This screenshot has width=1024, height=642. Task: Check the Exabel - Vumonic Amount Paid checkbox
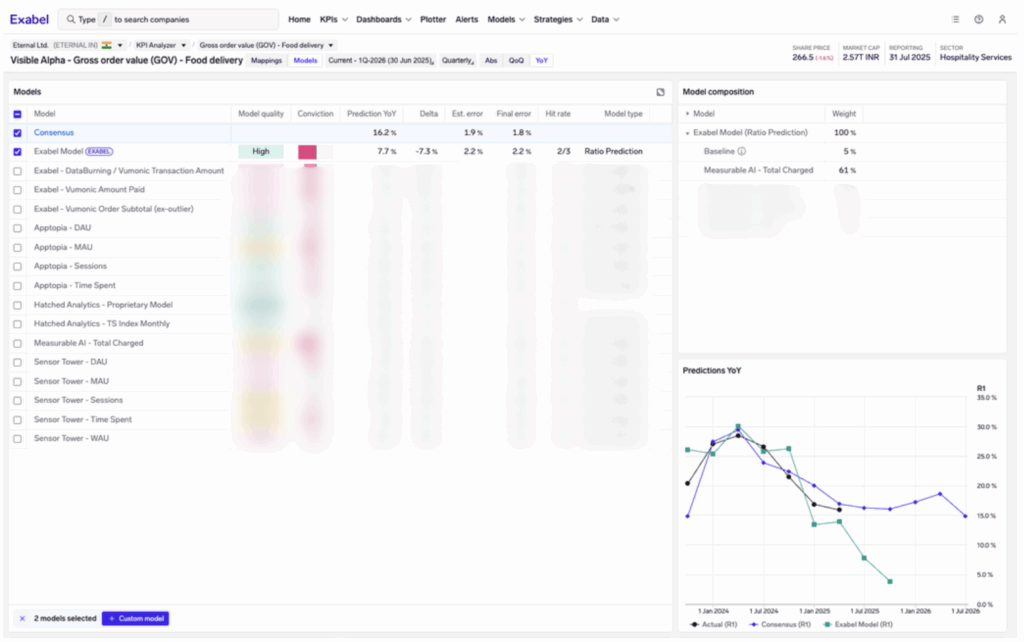tap(18, 190)
